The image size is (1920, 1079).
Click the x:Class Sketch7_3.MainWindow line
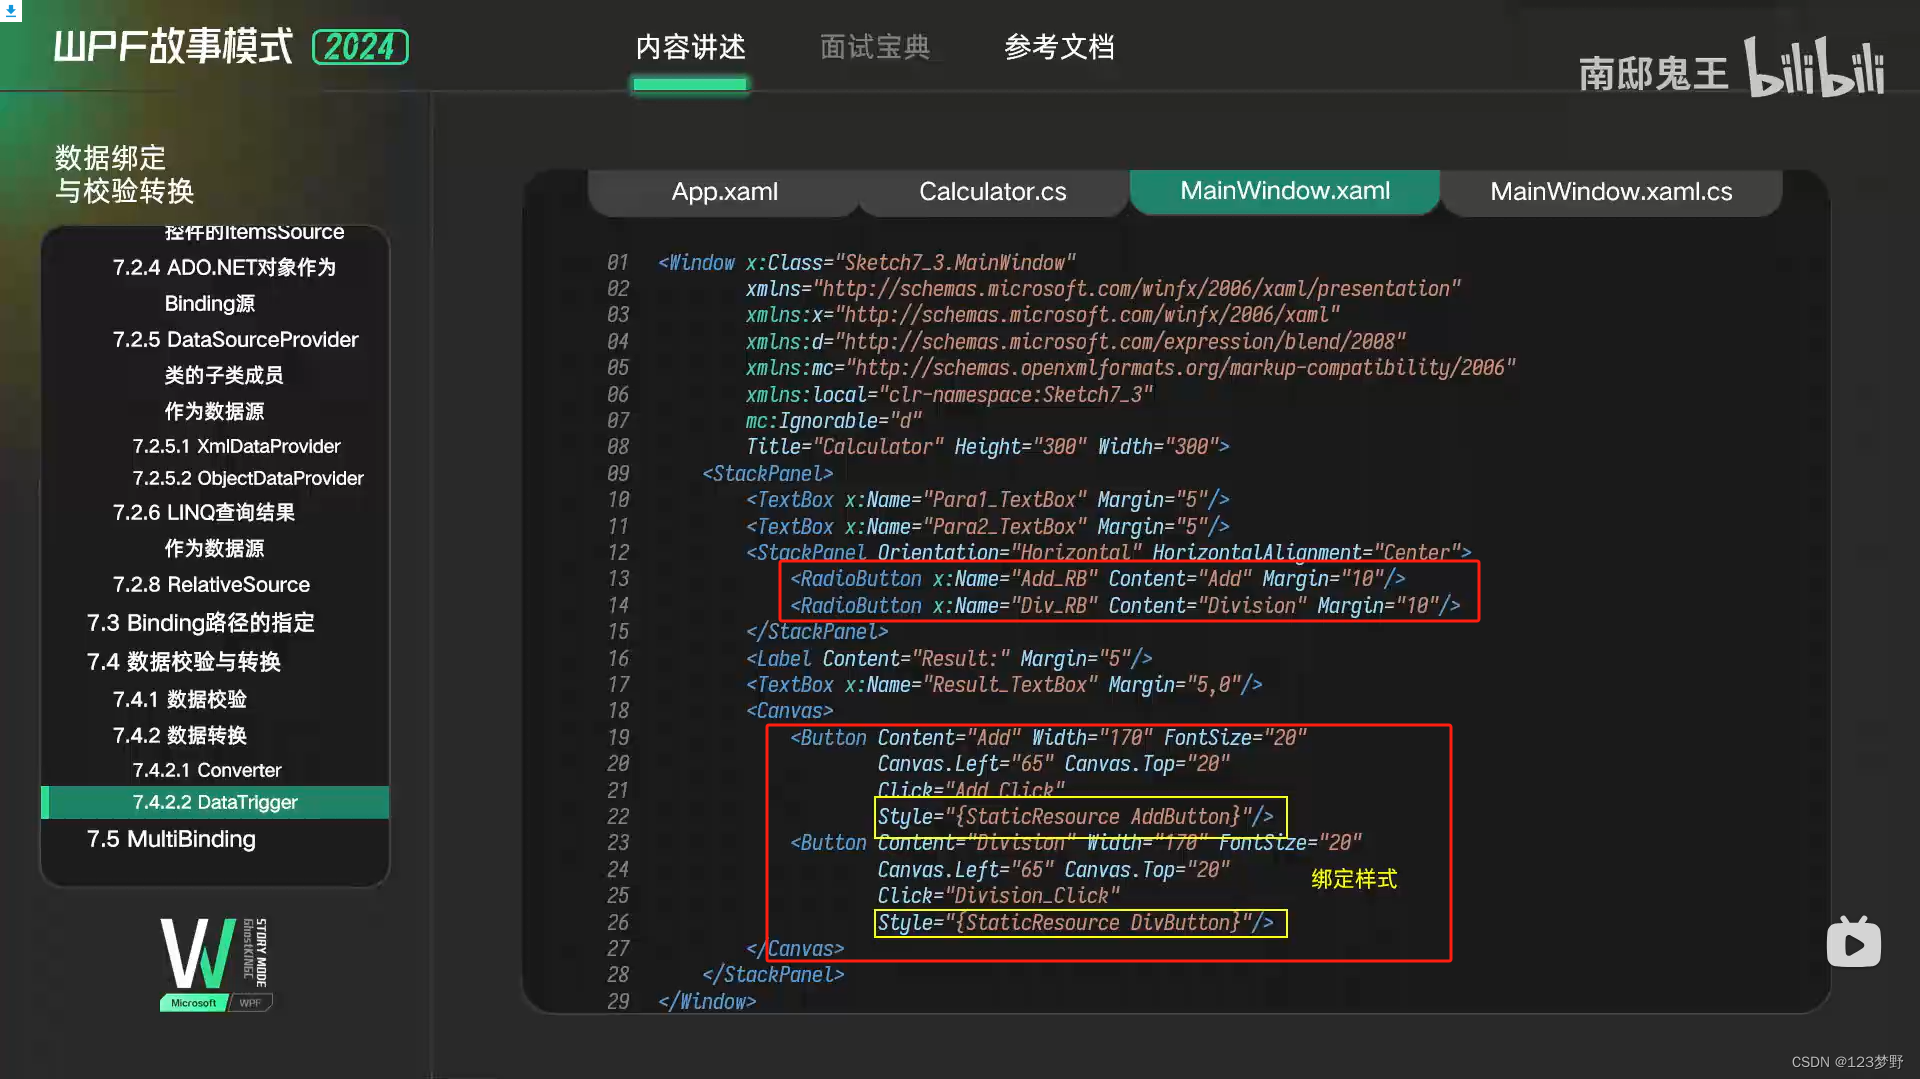point(867,263)
